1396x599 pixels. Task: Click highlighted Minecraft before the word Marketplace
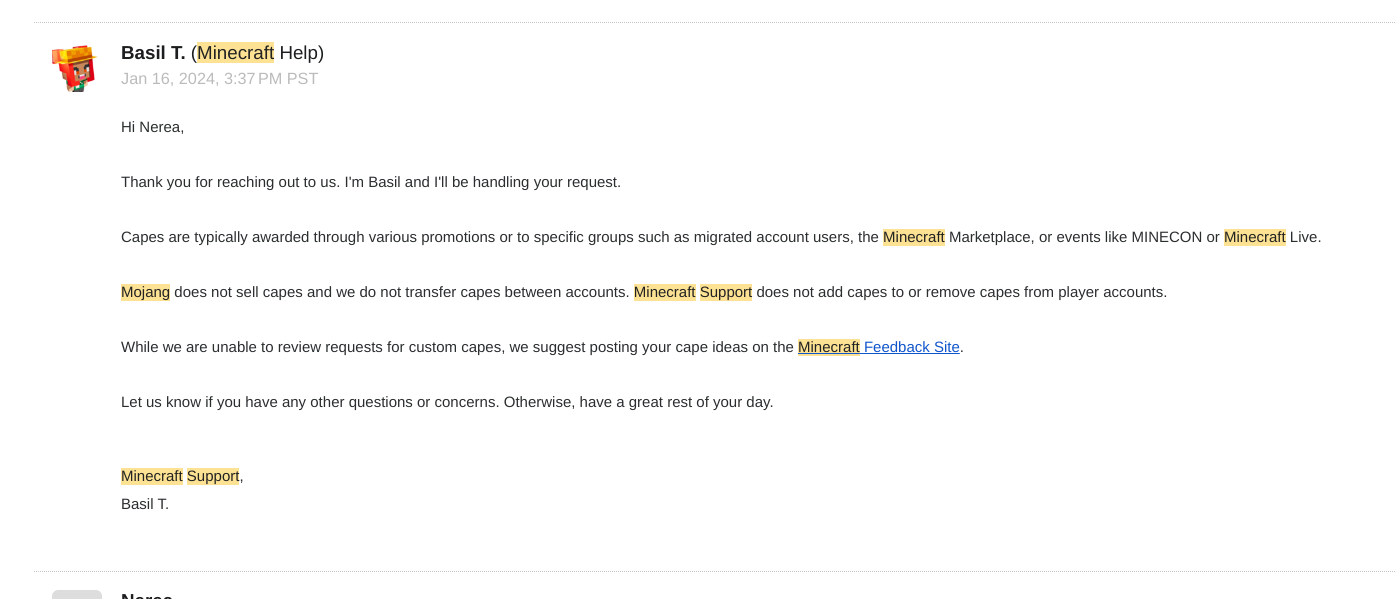tap(913, 237)
